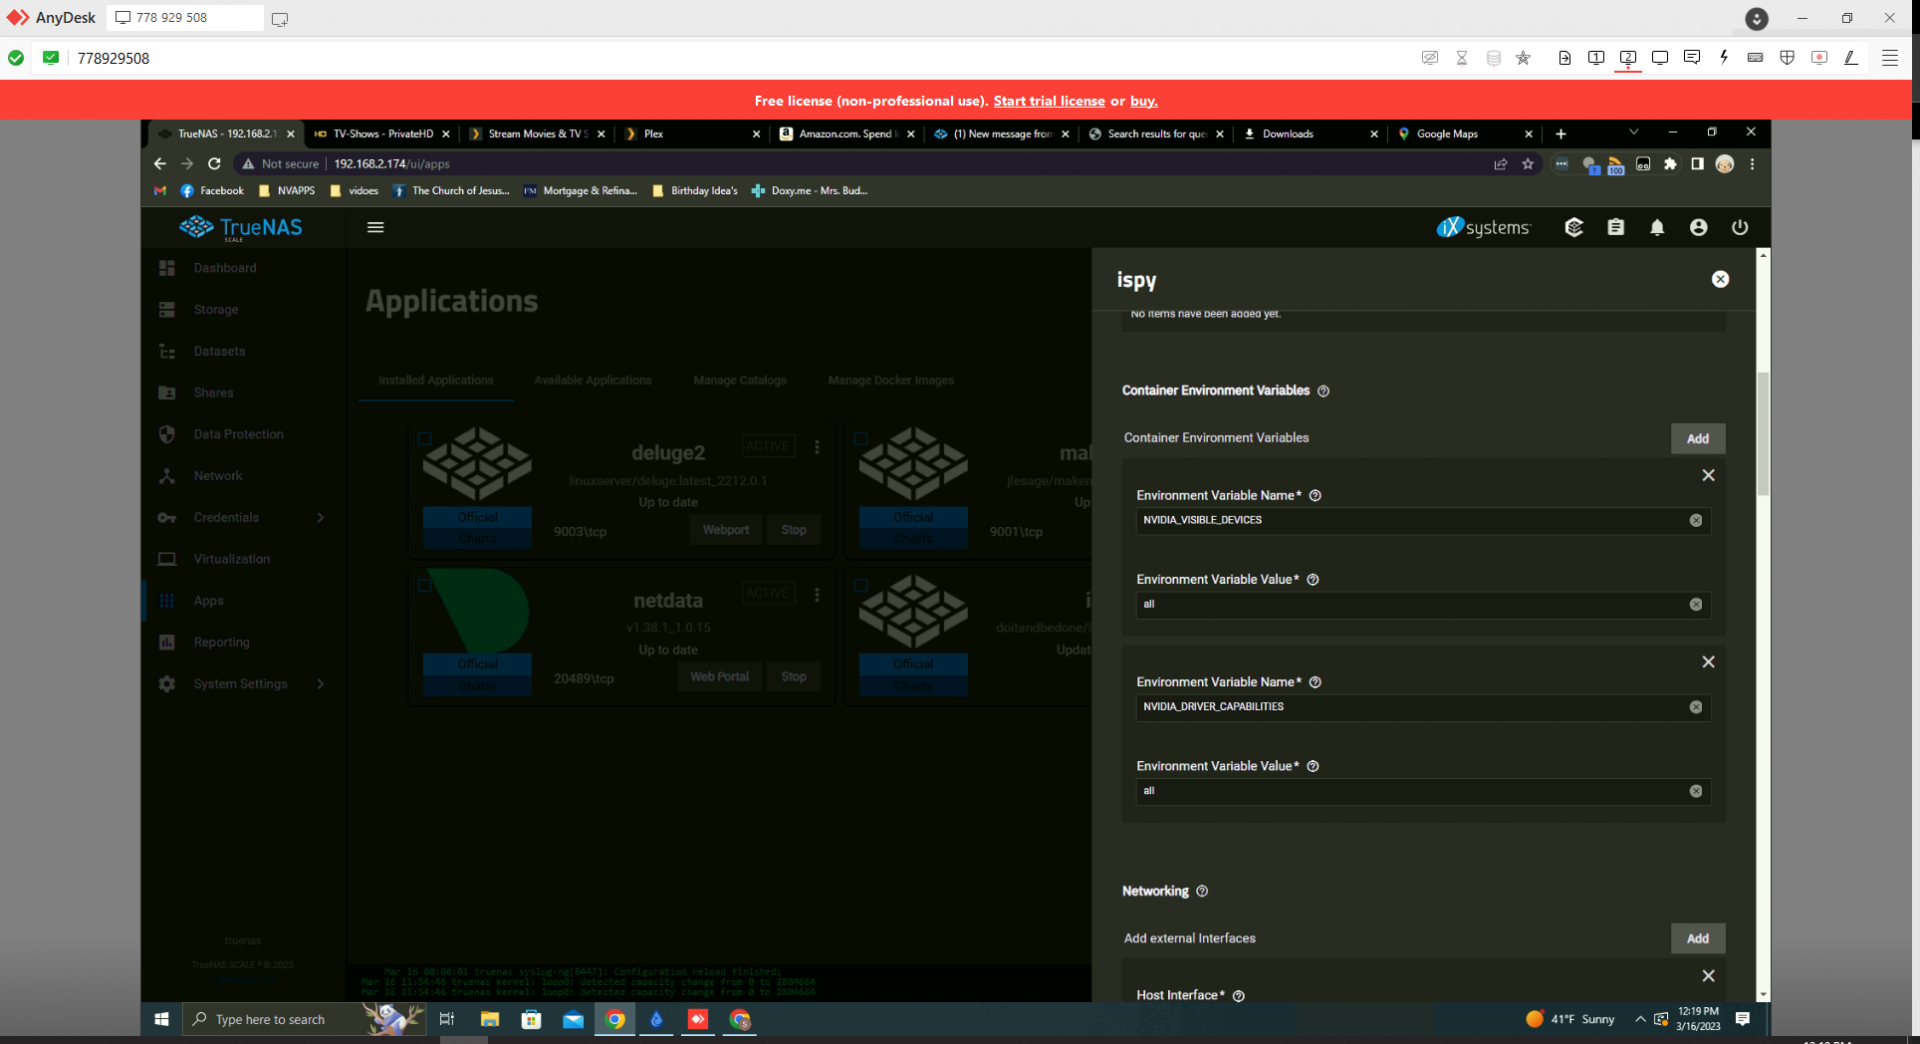Open the alerts bell icon
Image resolution: width=1920 pixels, height=1044 pixels.
point(1657,228)
